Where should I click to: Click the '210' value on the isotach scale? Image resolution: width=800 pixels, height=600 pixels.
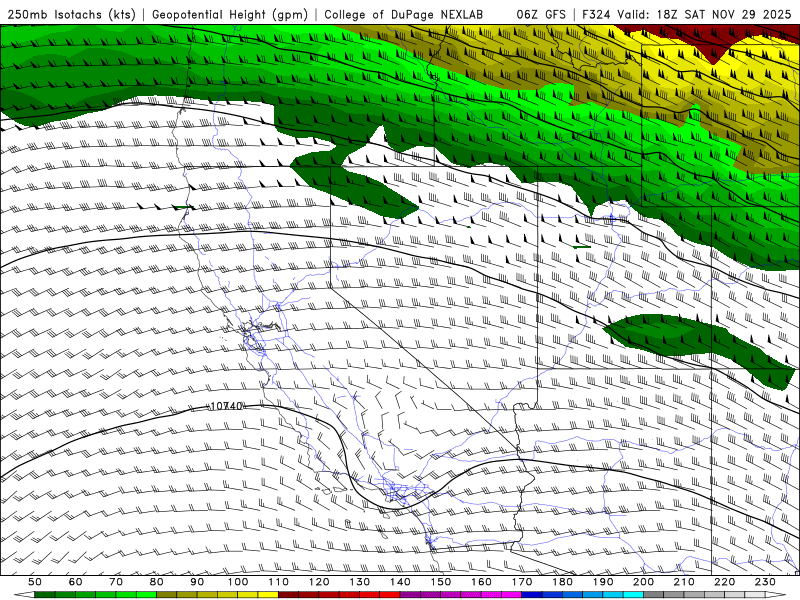tap(684, 582)
